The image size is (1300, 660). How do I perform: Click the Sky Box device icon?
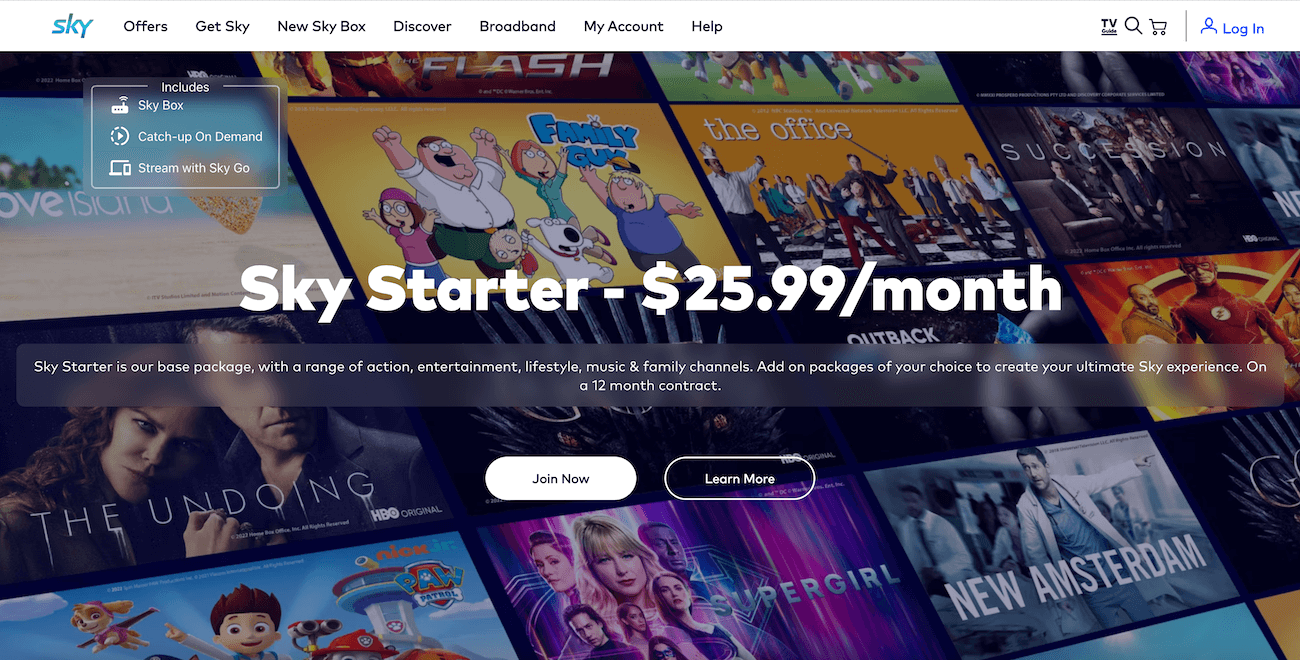click(120, 105)
